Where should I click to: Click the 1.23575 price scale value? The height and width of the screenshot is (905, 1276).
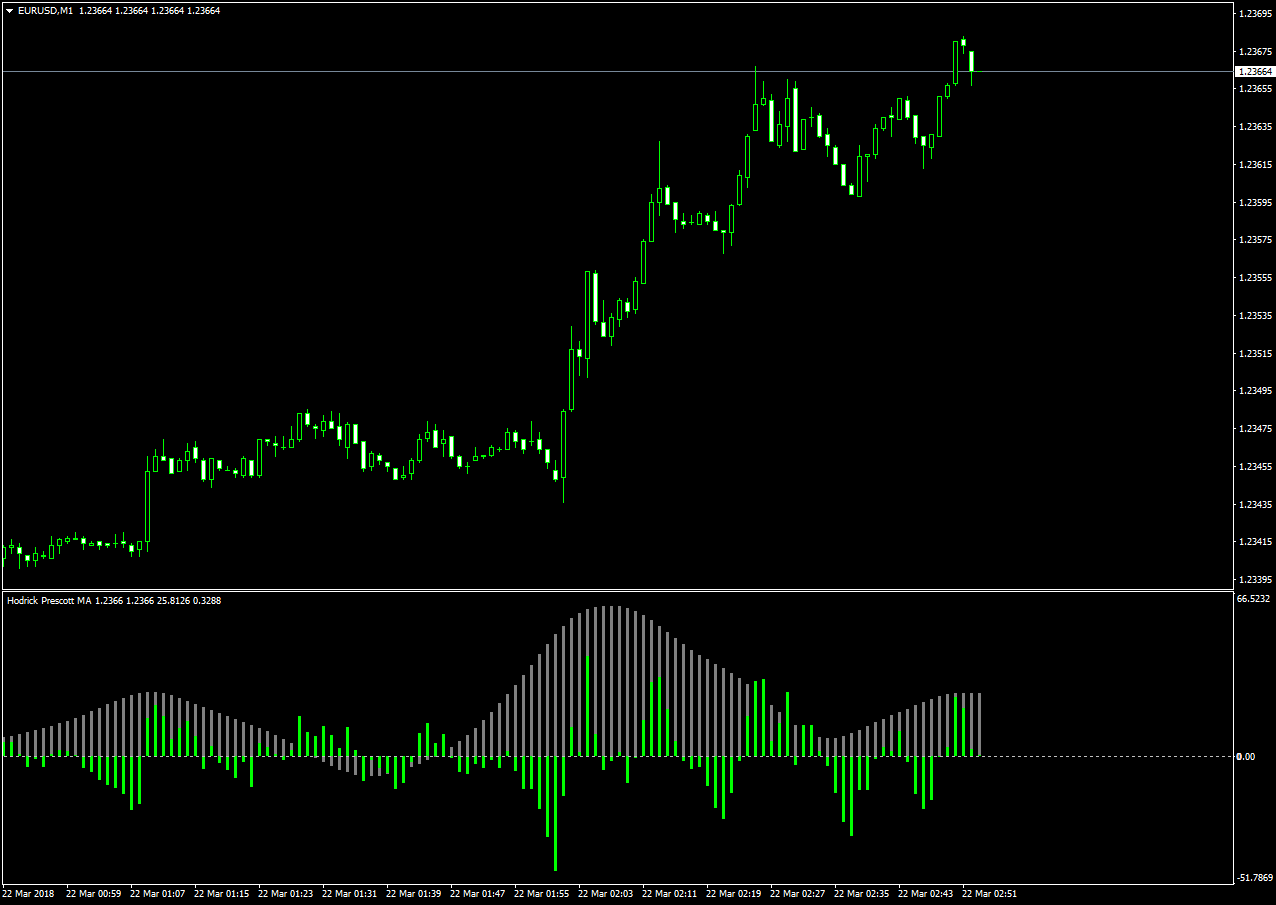[1255, 240]
